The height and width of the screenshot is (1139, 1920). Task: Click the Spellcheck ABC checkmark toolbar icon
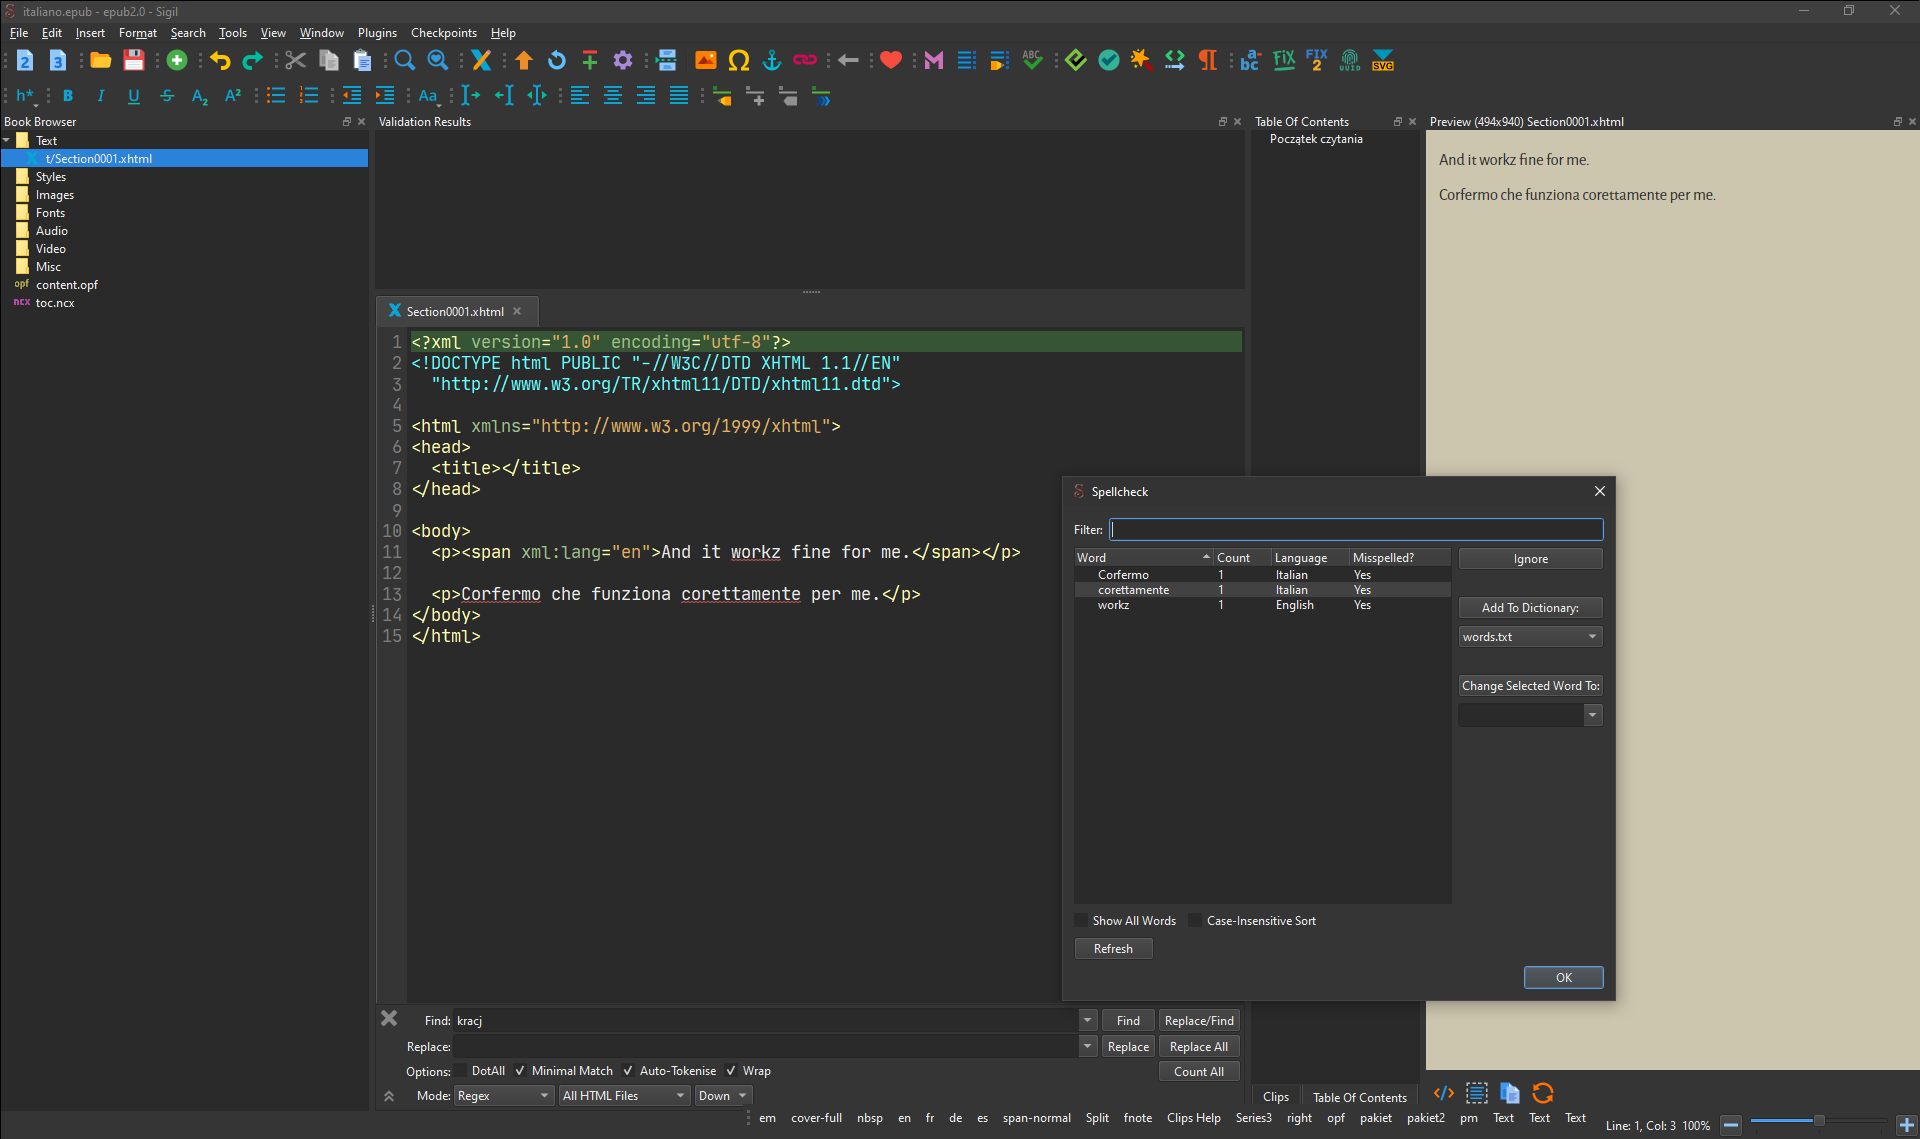tap(1032, 61)
